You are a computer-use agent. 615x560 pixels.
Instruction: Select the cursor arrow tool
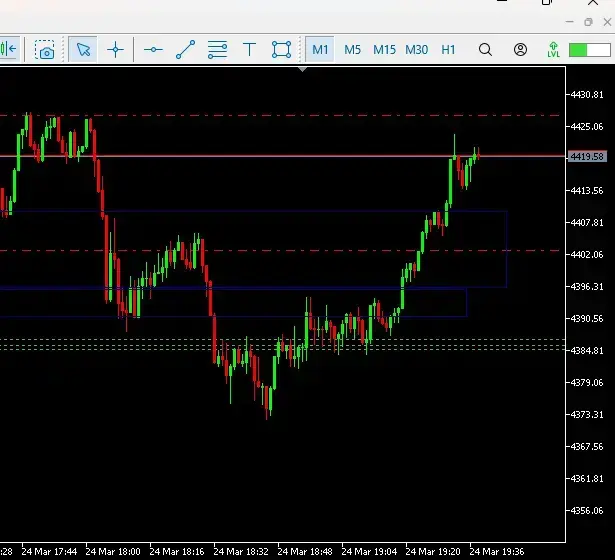[x=83, y=49]
